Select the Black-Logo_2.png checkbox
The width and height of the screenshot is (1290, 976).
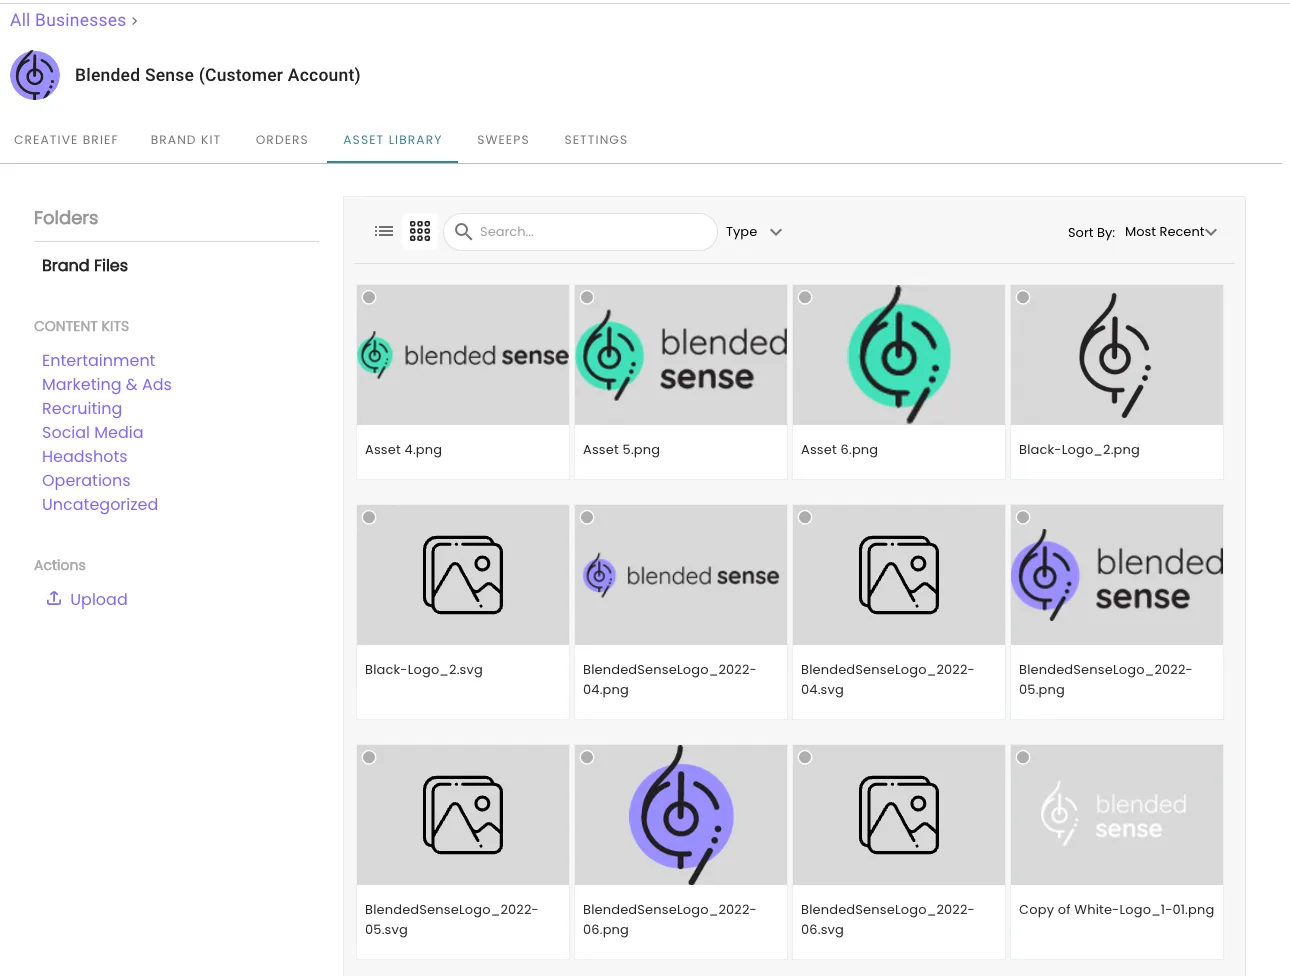point(1023,297)
